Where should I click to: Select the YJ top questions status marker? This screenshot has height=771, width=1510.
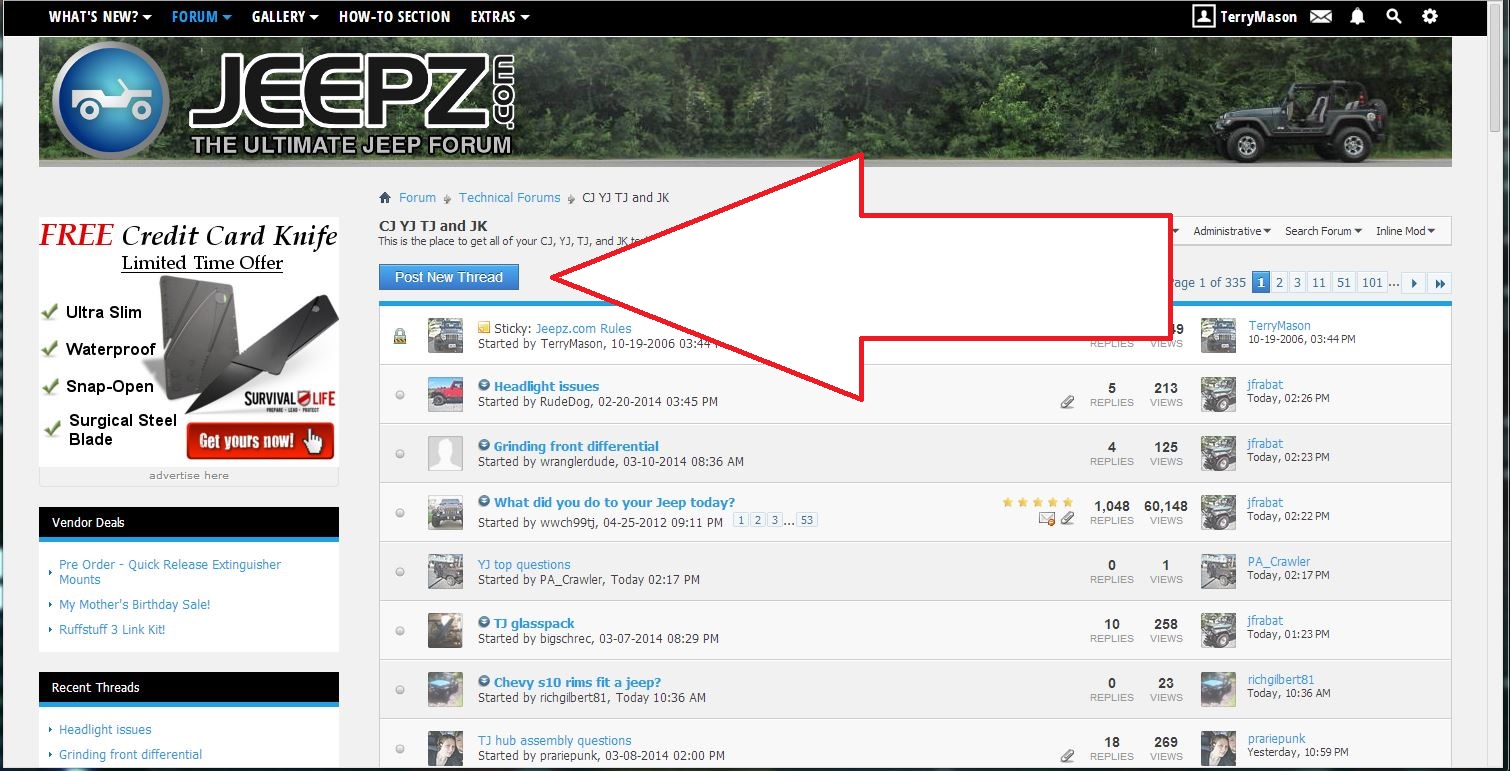click(x=401, y=572)
